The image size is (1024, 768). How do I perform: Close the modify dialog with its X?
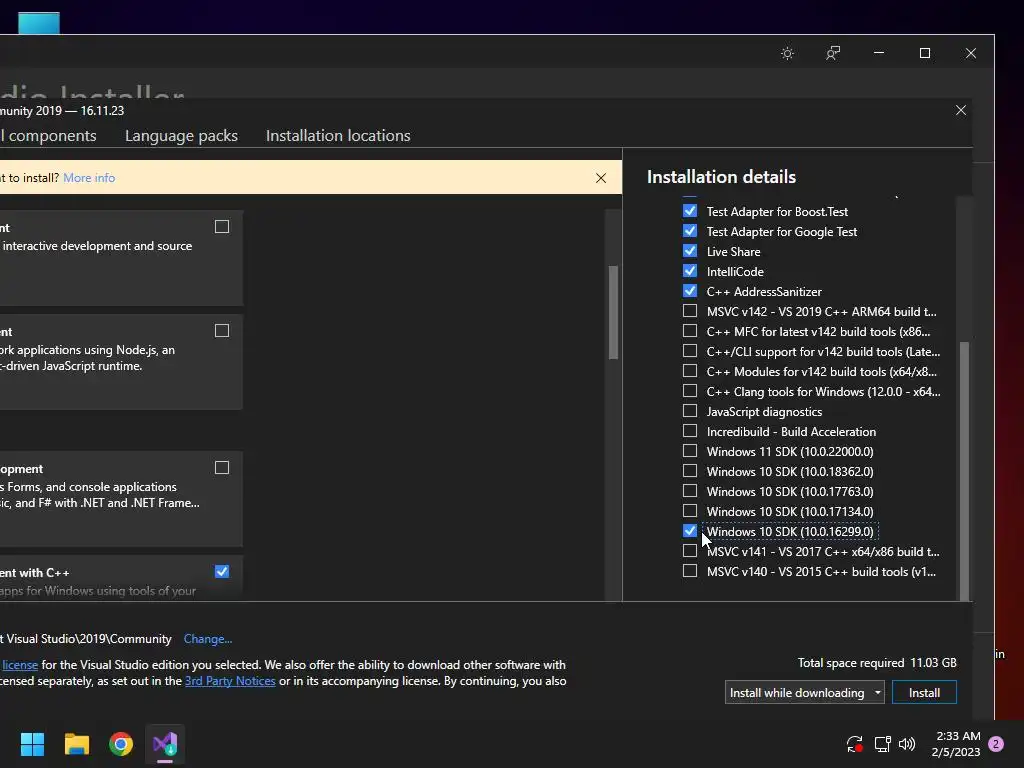pyautogui.click(x=961, y=110)
